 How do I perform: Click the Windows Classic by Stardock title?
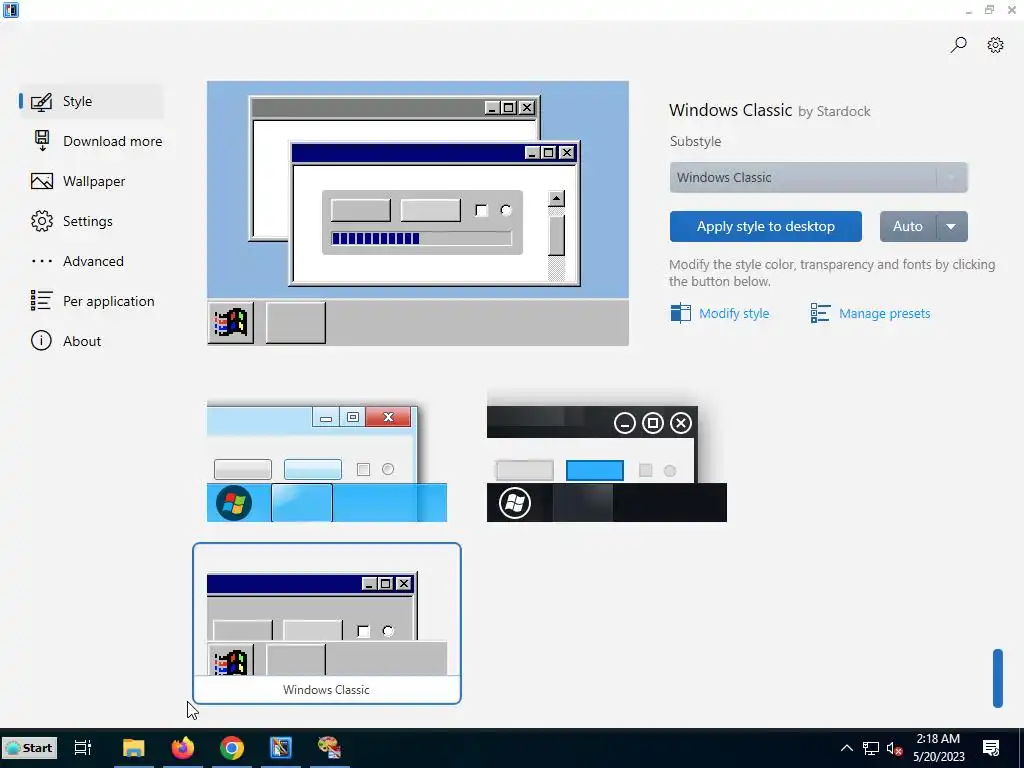point(769,110)
